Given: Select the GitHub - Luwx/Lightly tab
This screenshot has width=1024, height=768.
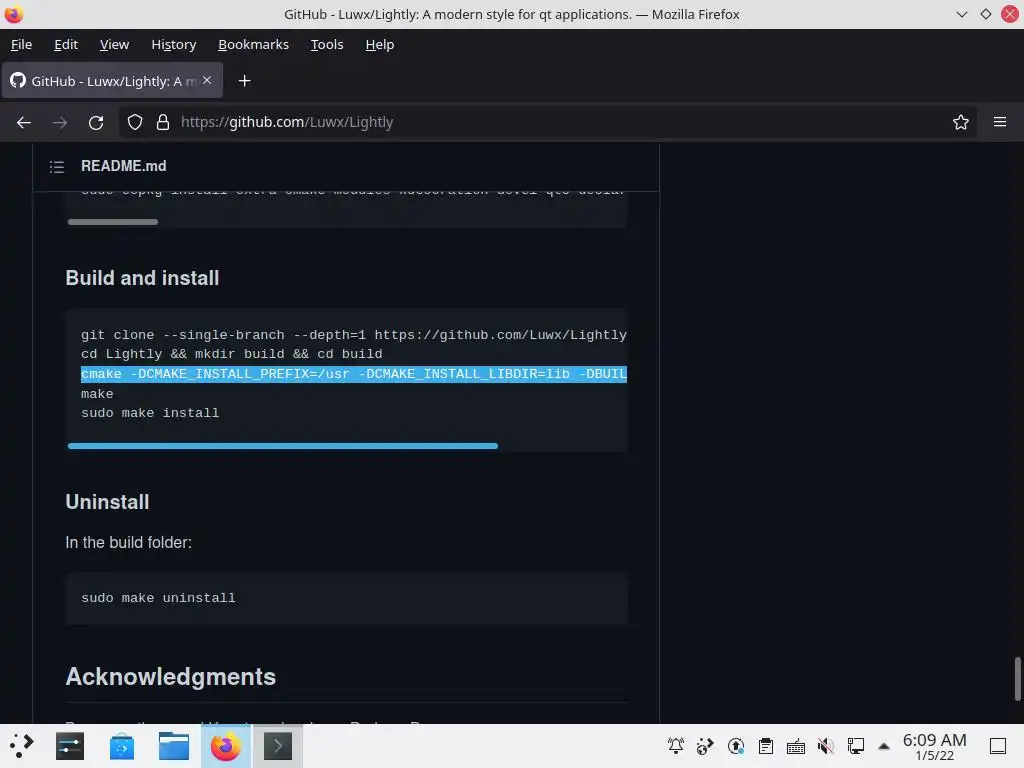Looking at the screenshot, I should tap(112, 81).
